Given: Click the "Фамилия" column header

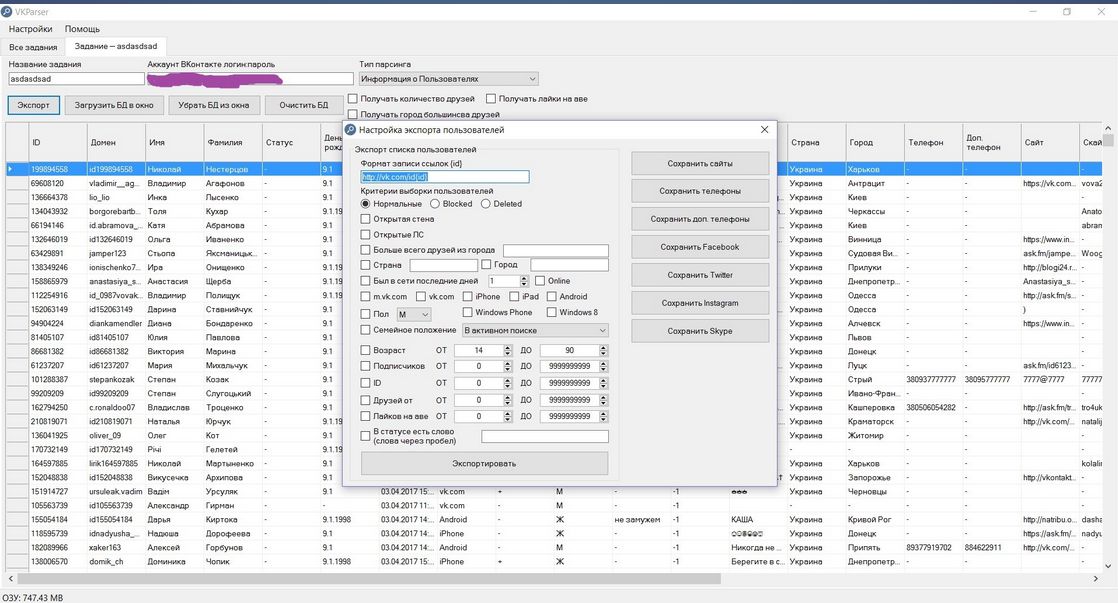Looking at the screenshot, I should point(233,143).
